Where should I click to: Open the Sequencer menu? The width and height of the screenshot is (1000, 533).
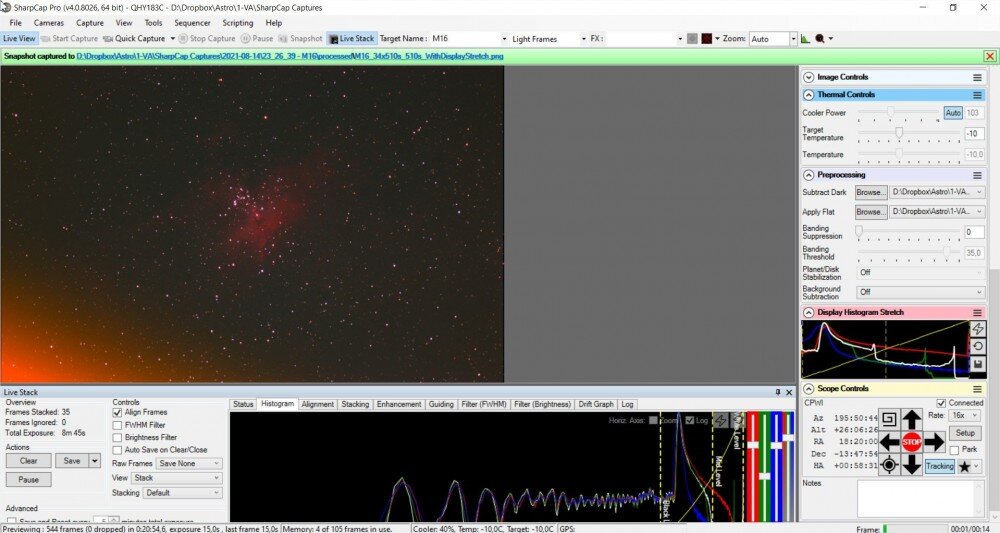[x=192, y=23]
